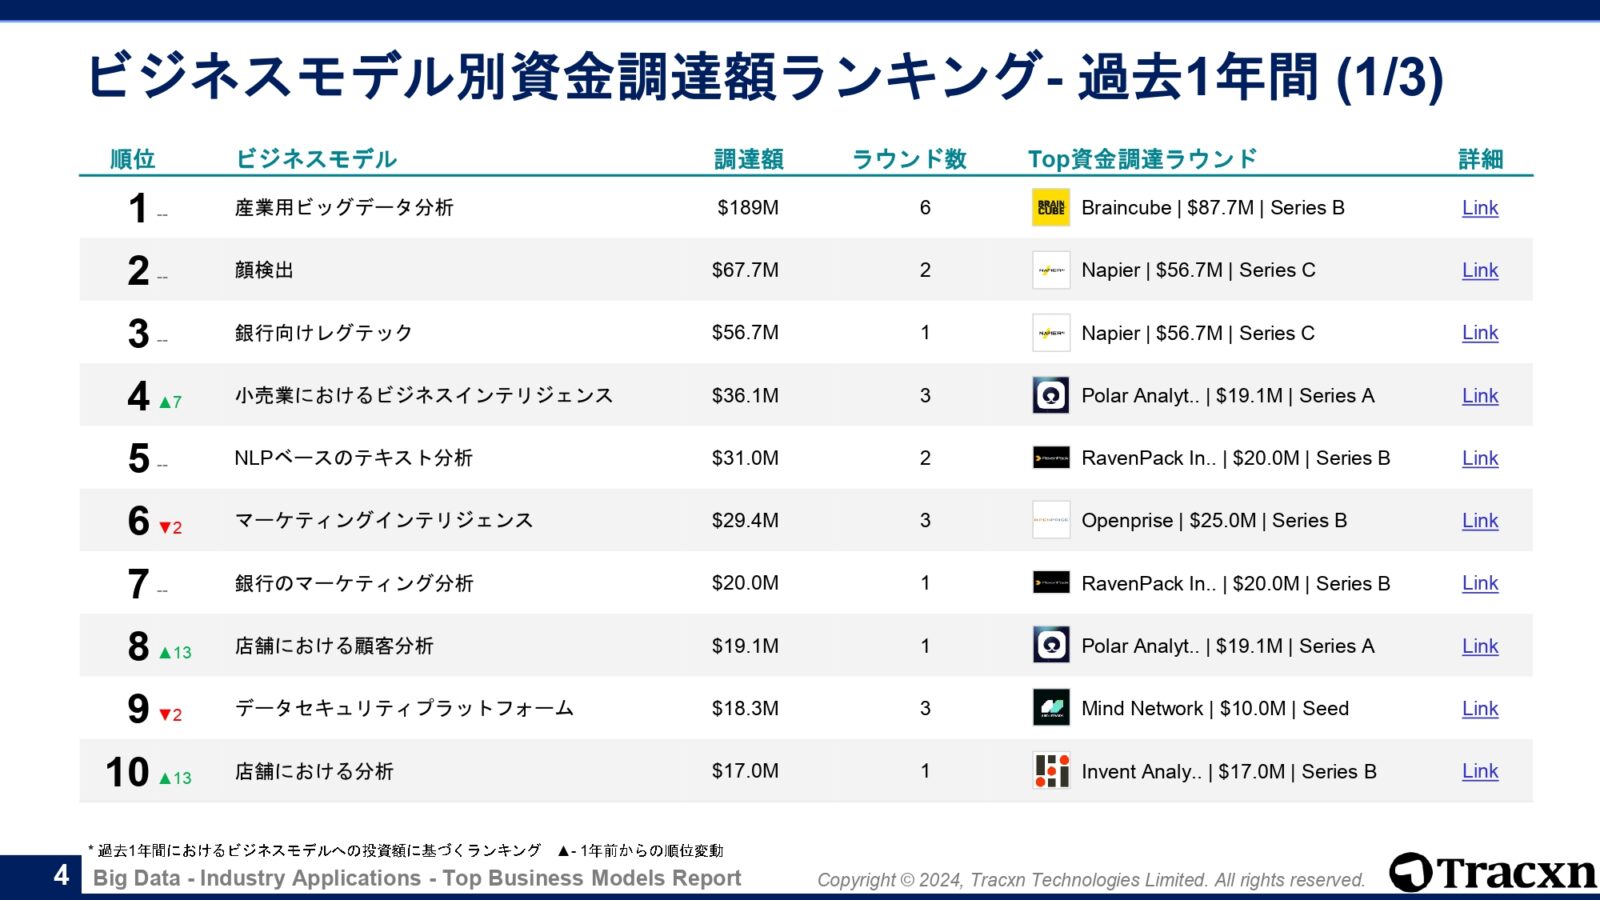Open the Link for 銀行のマーケティング分析

1480,583
